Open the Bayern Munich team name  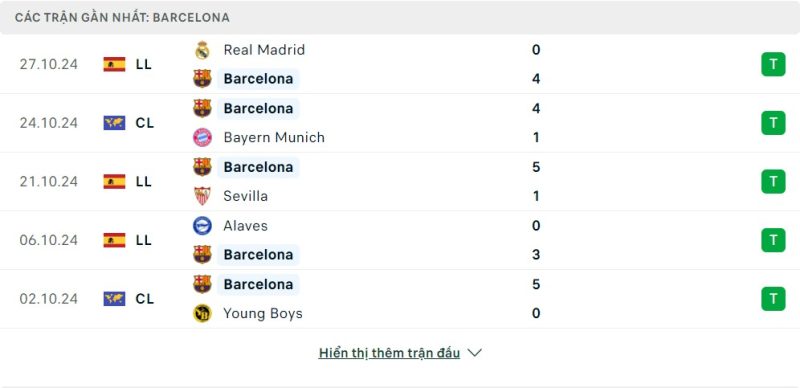[274, 137]
